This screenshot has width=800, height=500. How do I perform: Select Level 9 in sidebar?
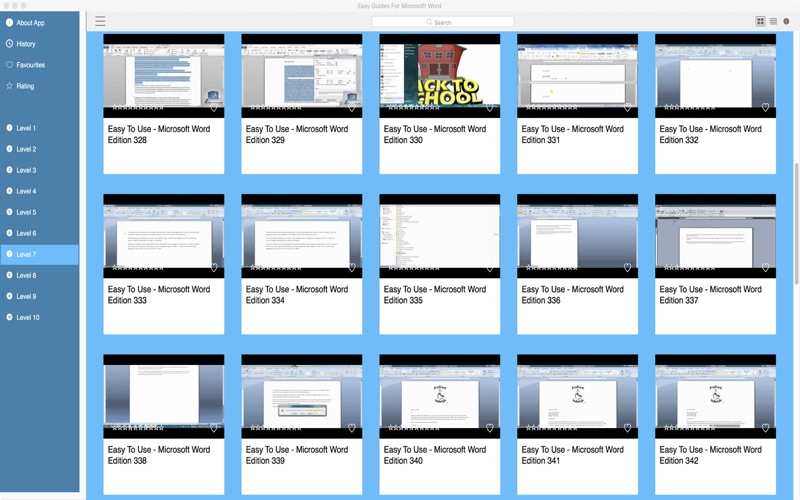tap(40, 296)
